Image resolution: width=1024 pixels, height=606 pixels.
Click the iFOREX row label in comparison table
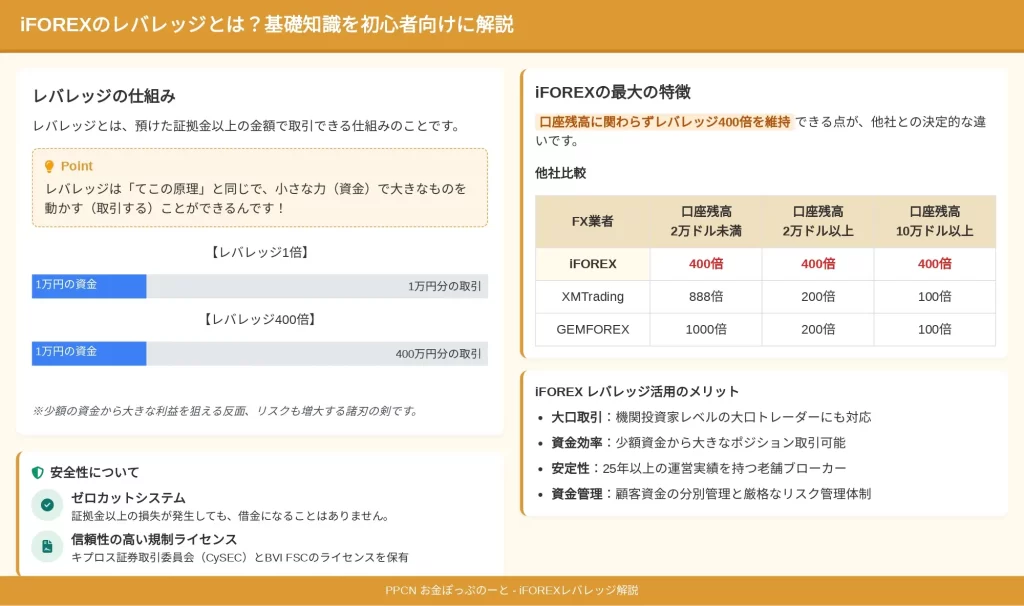[x=592, y=264]
